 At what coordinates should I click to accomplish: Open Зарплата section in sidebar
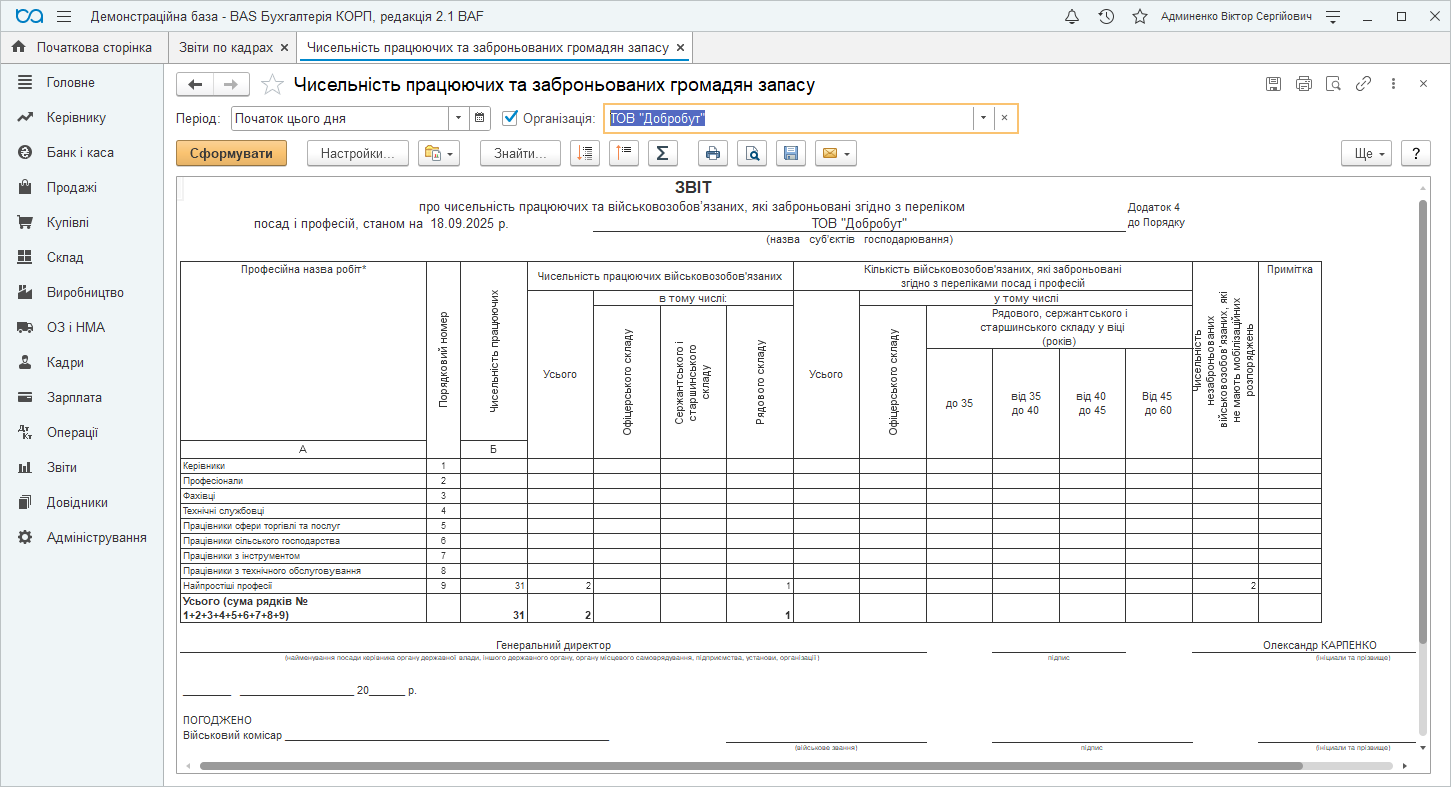(x=74, y=397)
